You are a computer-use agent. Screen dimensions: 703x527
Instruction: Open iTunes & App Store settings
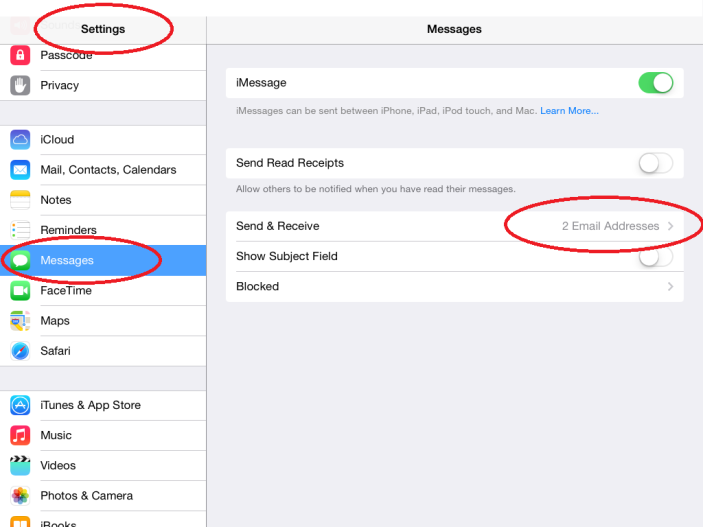[90, 405]
